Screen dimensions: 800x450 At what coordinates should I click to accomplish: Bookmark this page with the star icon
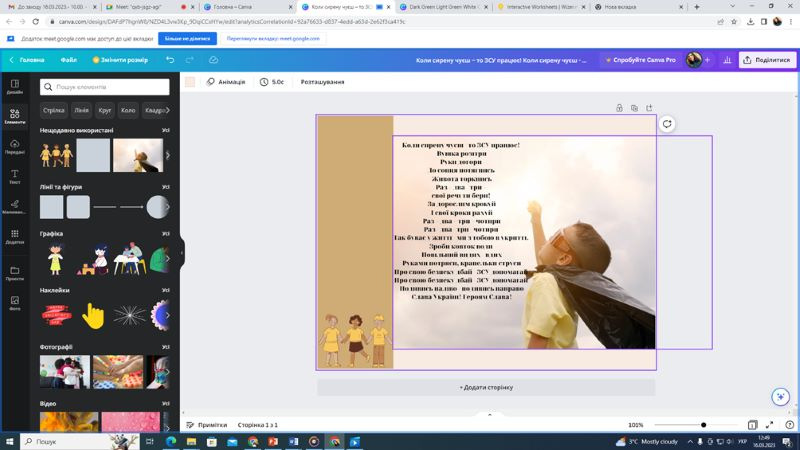click(x=734, y=21)
